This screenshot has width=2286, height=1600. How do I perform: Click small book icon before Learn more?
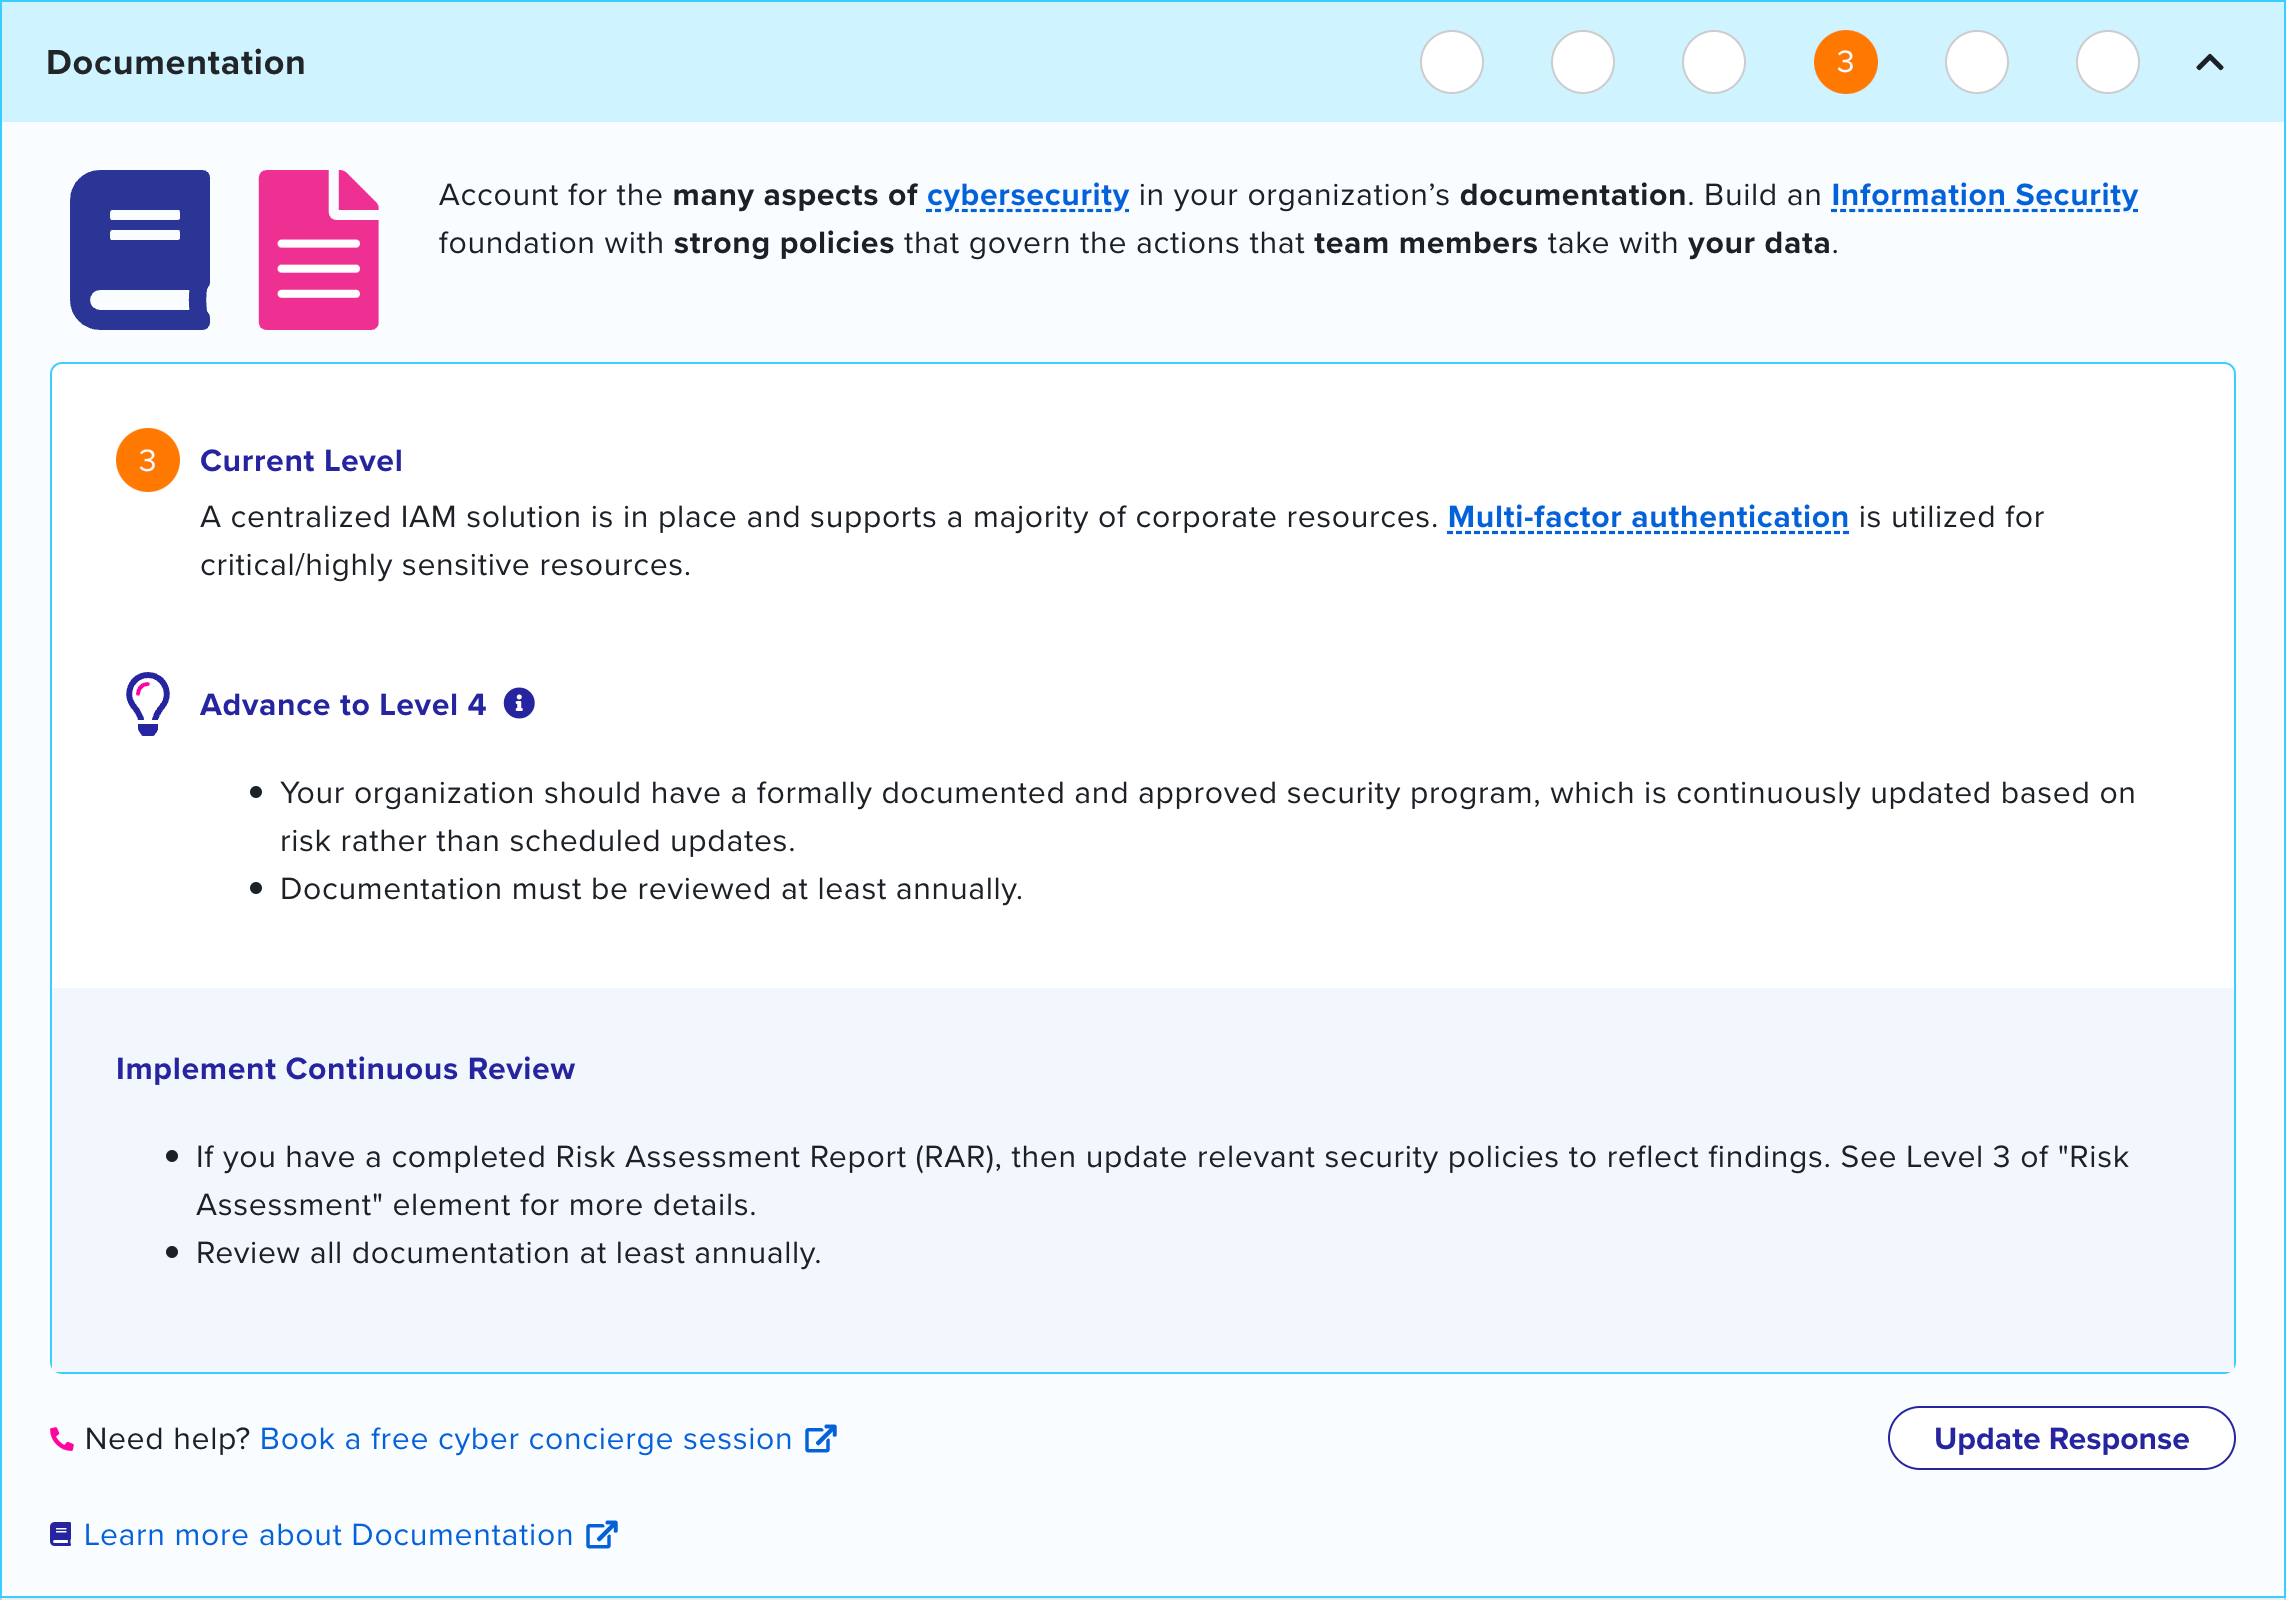click(61, 1535)
